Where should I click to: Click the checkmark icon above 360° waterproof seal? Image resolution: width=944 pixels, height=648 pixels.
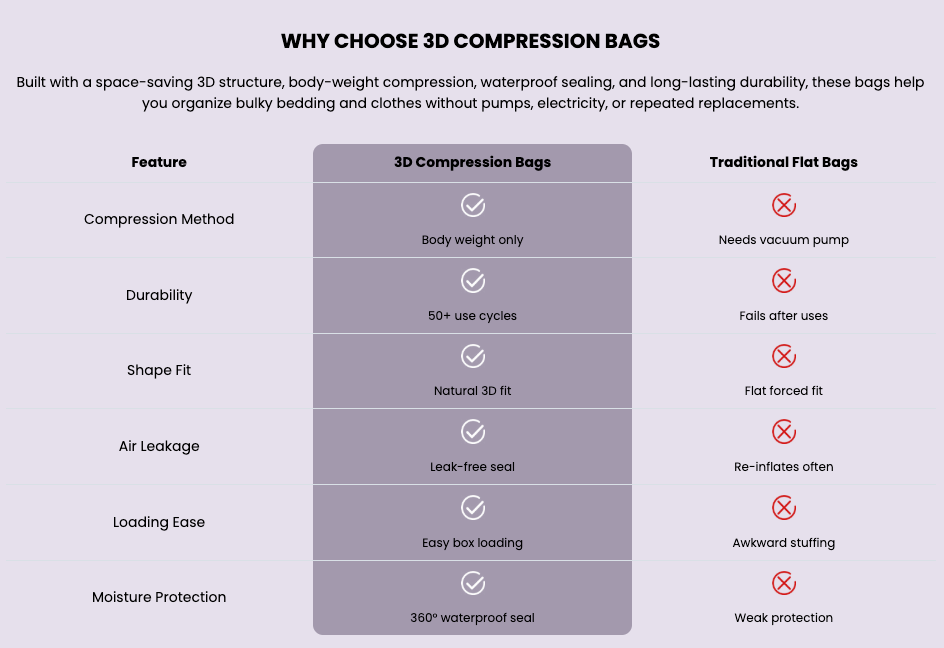473,583
